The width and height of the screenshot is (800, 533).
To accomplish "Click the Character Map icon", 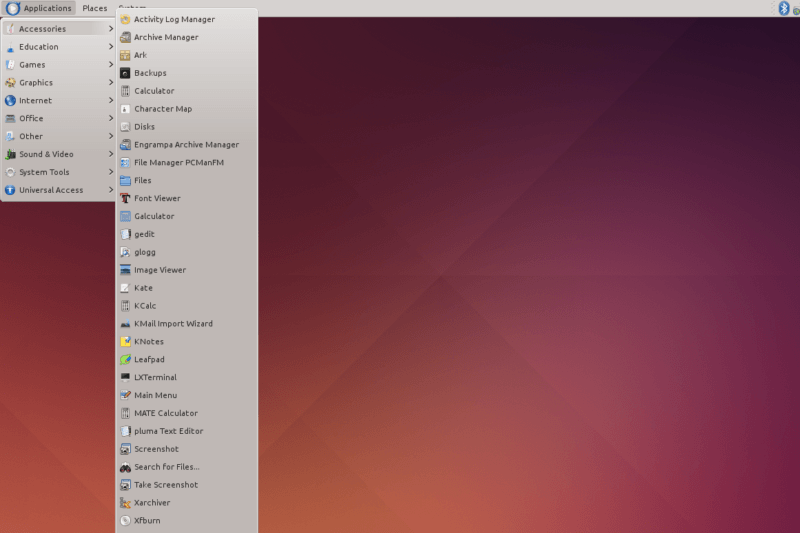I will tap(125, 109).
